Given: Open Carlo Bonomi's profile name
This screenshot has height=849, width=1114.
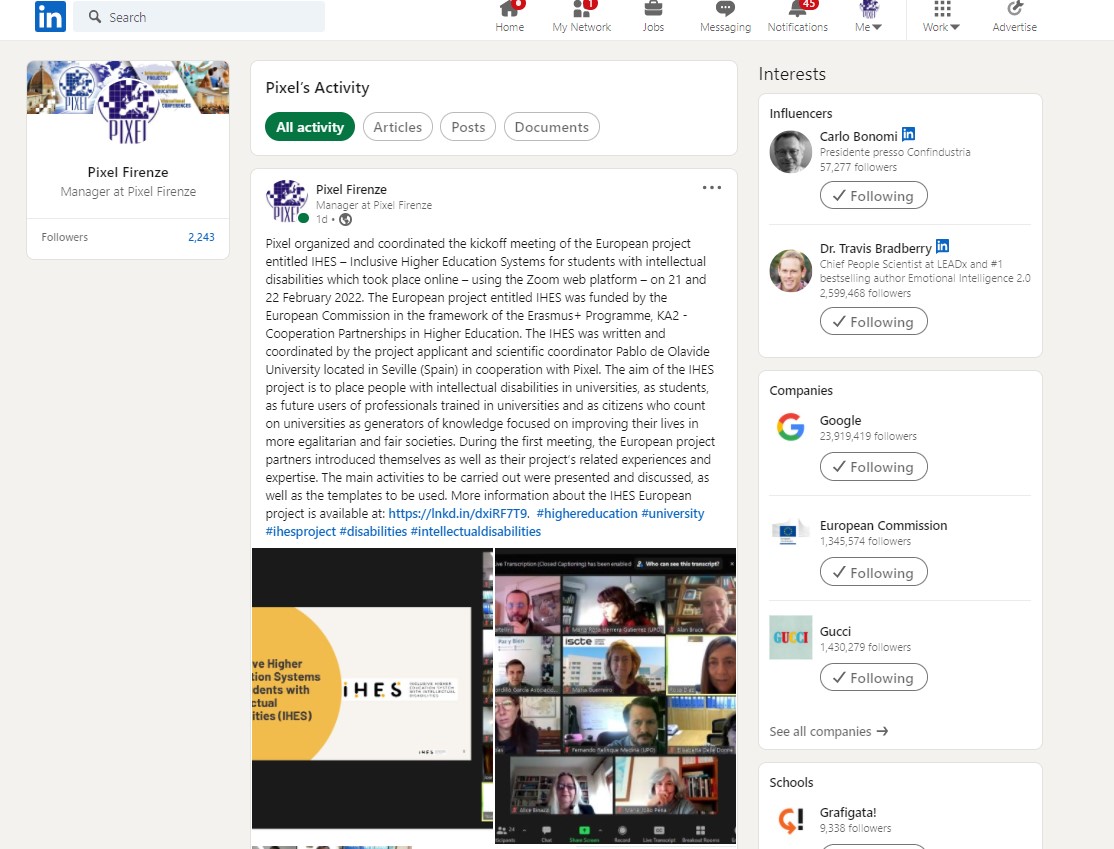Looking at the screenshot, I should [x=858, y=136].
